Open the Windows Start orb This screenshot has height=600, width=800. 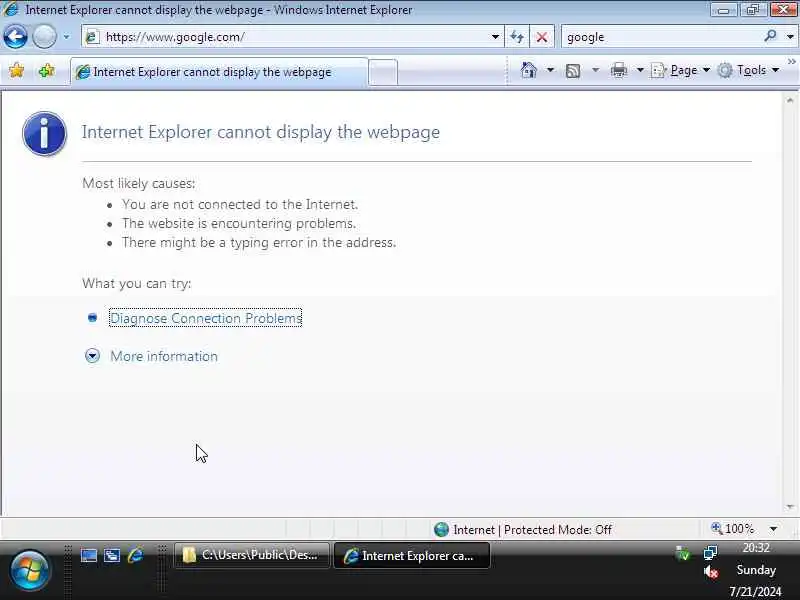click(29, 570)
